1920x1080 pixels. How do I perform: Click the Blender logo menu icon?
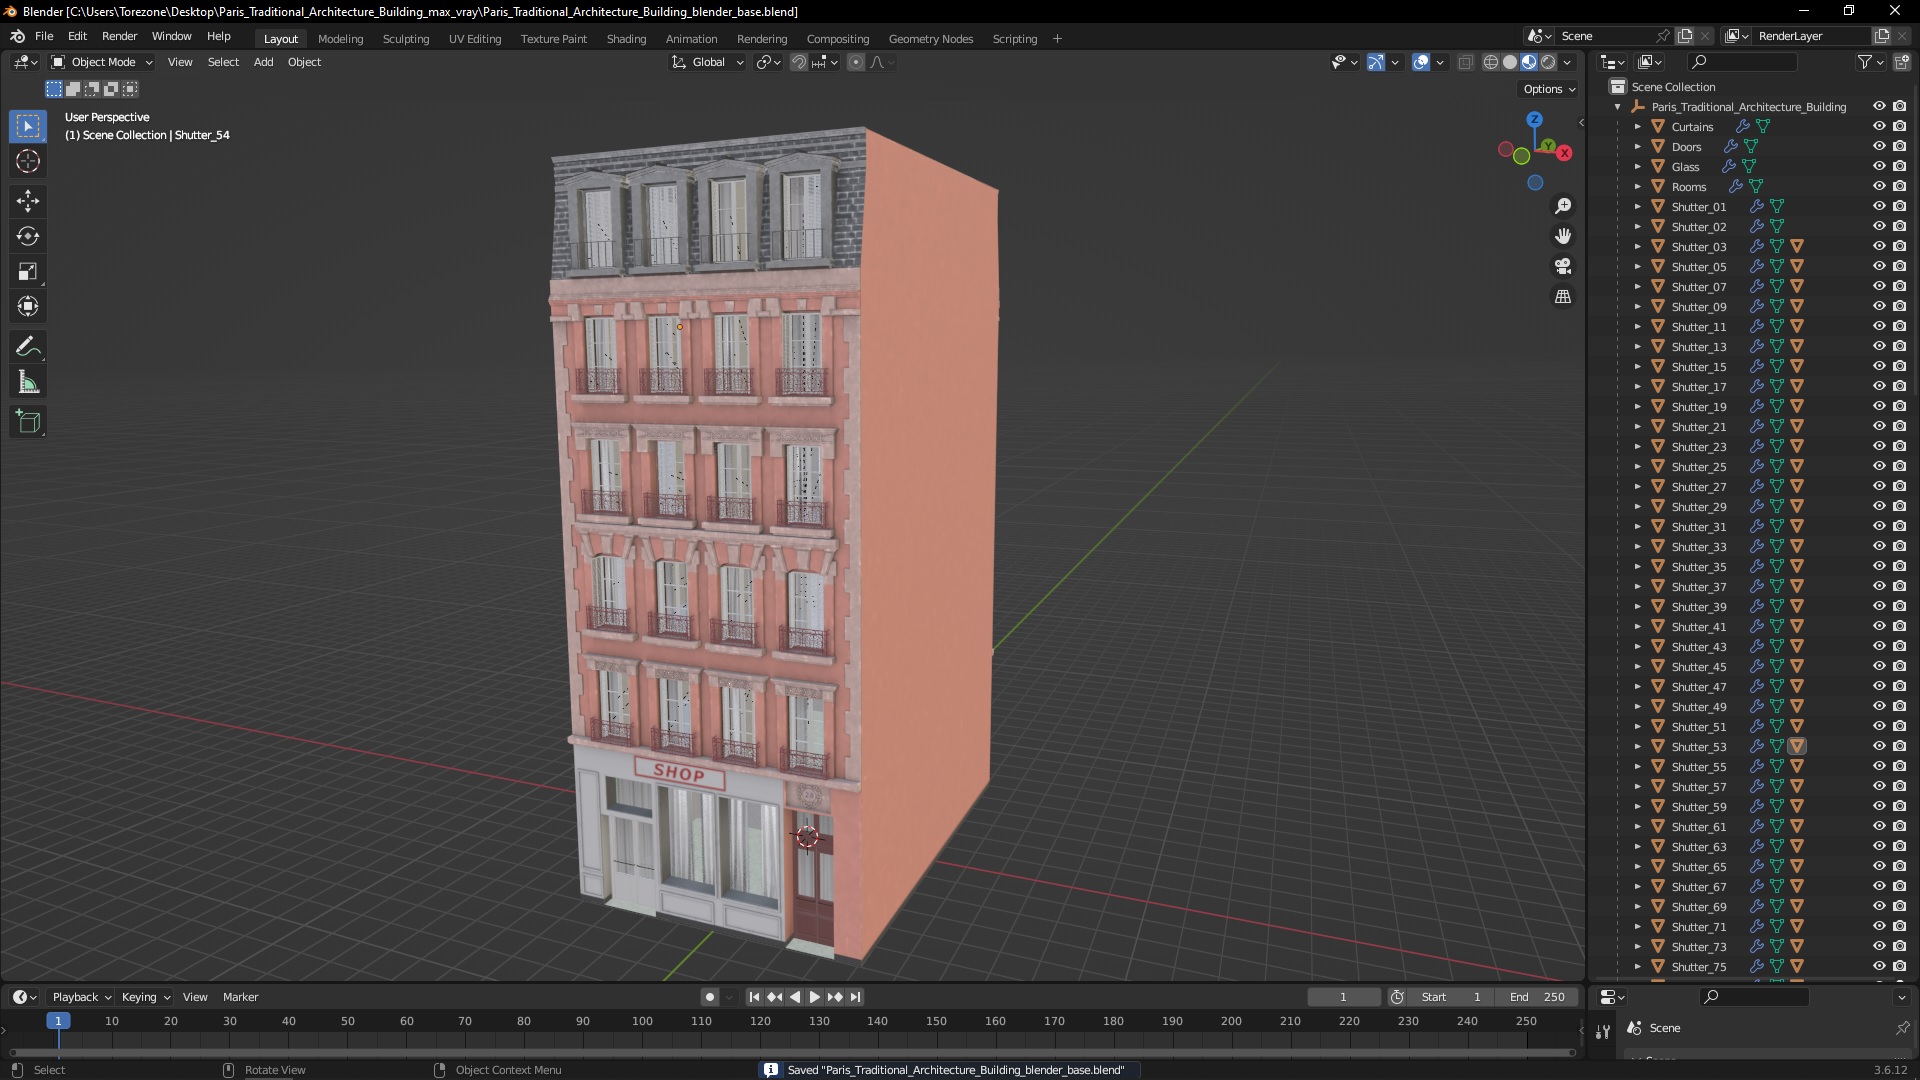(17, 36)
